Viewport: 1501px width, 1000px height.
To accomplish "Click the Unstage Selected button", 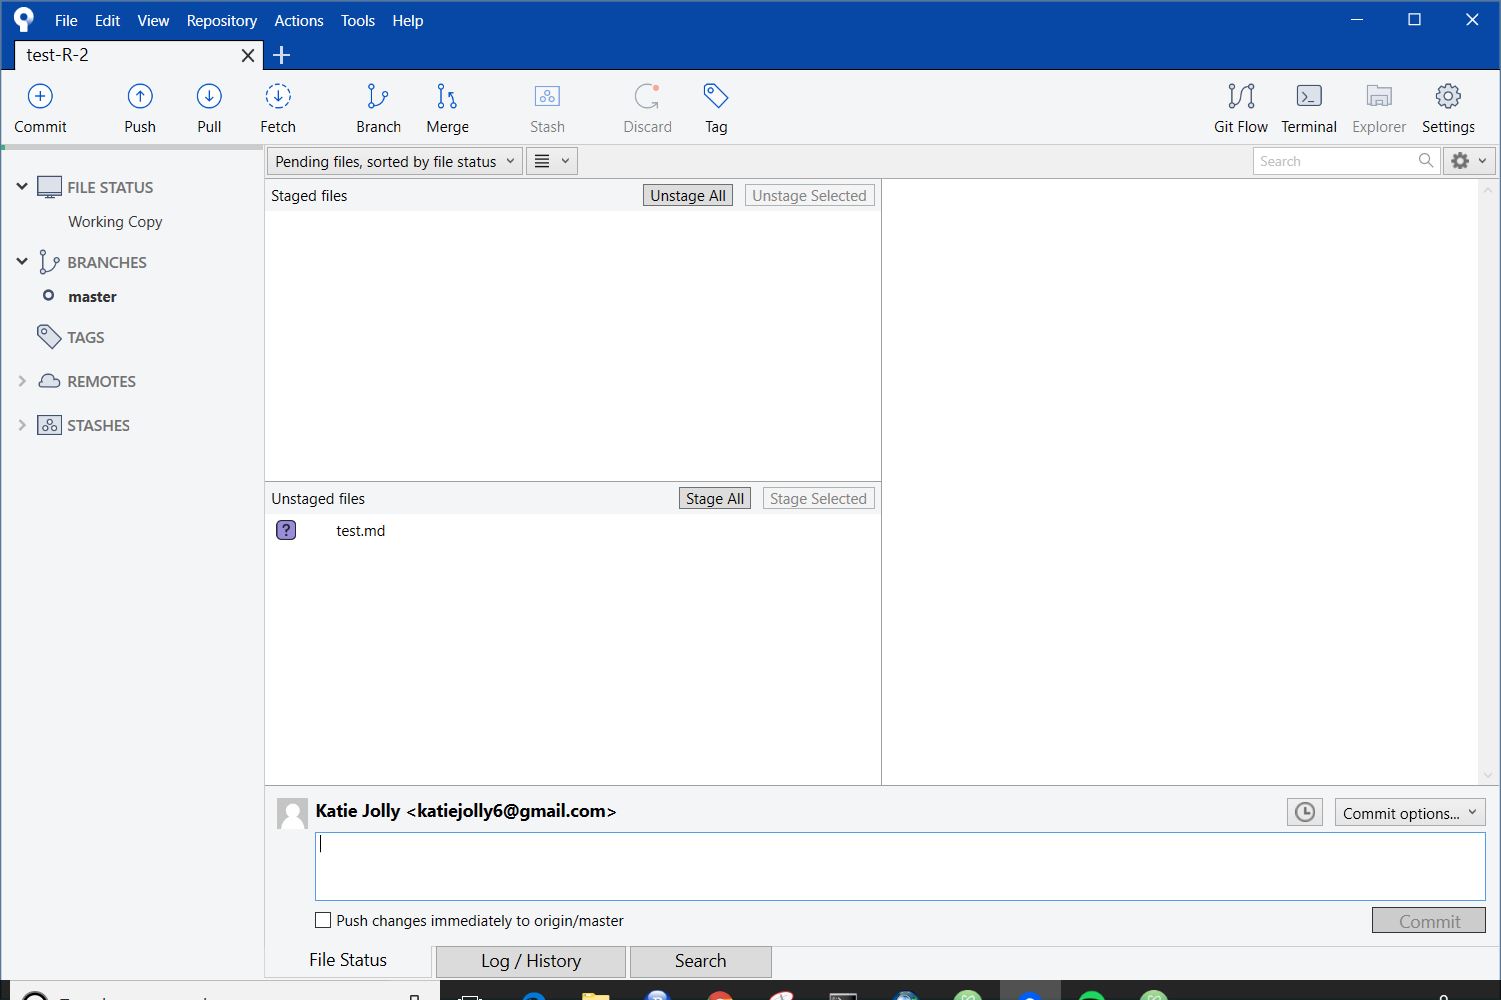I will [809, 196].
